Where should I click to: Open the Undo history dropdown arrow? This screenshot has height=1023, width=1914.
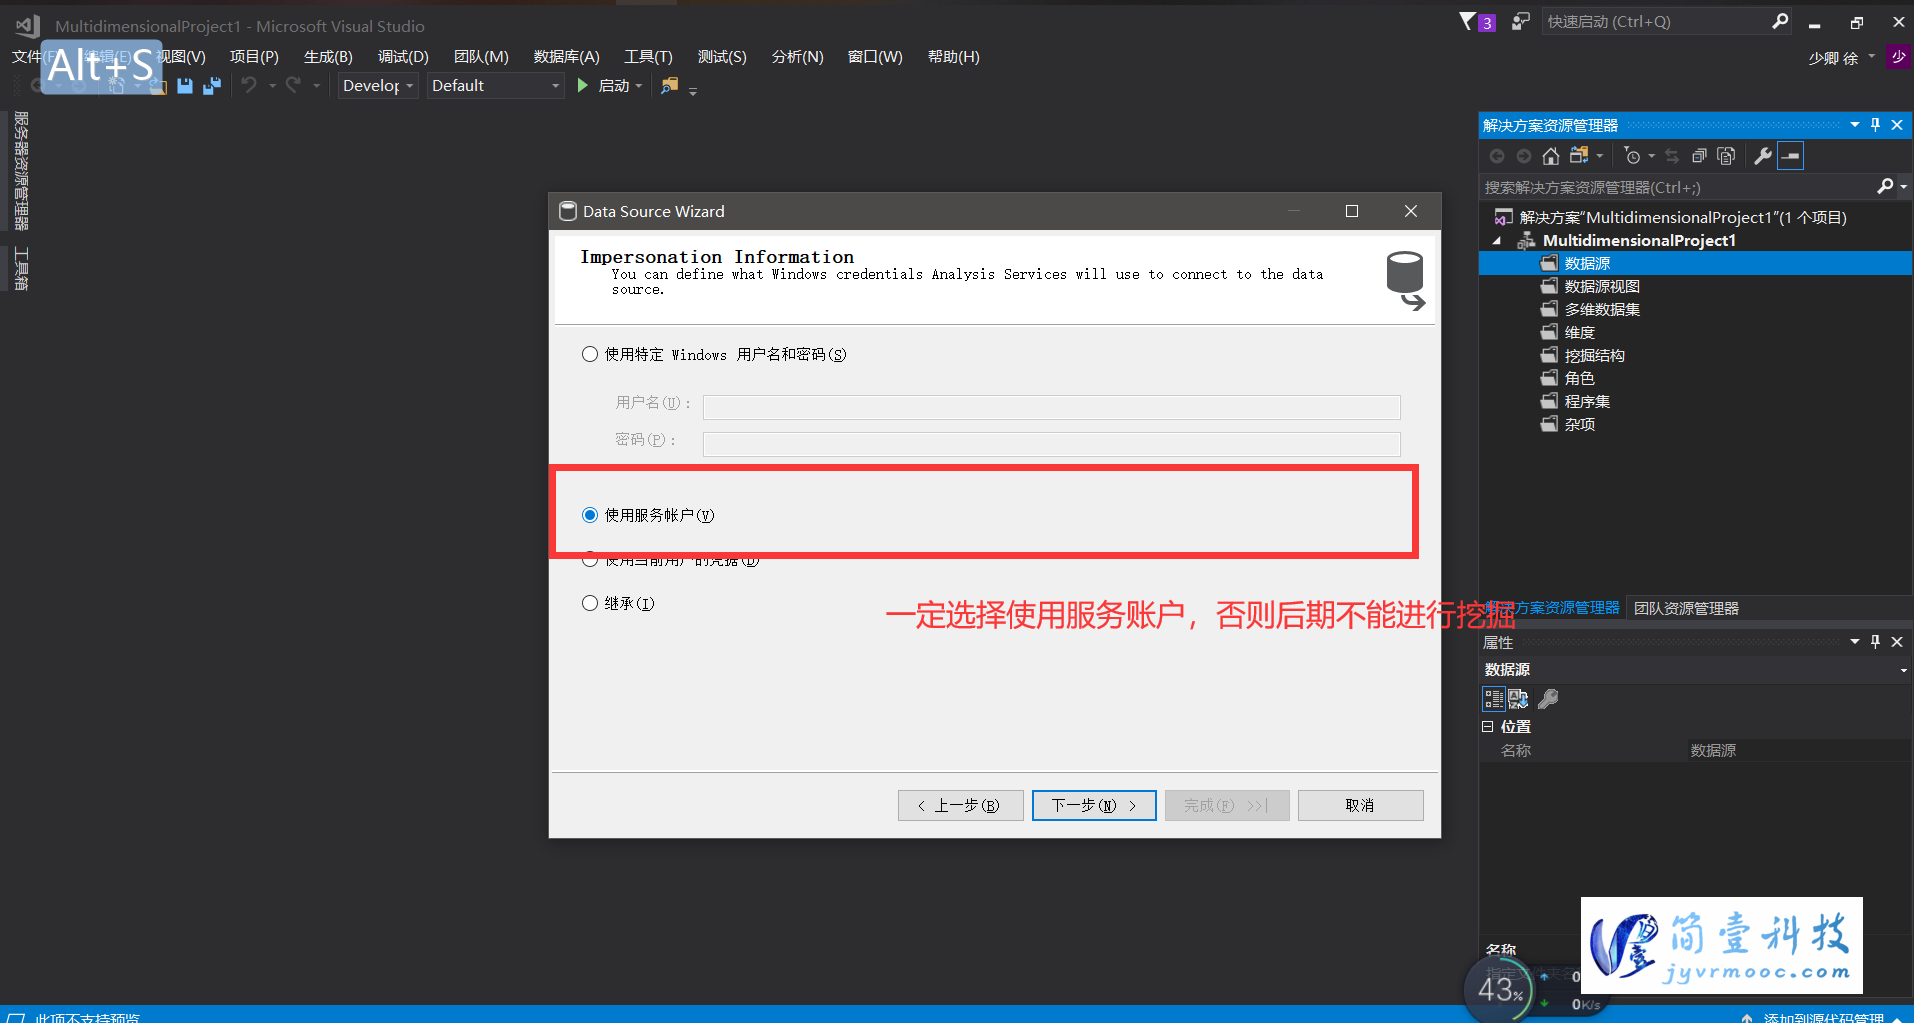tap(272, 86)
